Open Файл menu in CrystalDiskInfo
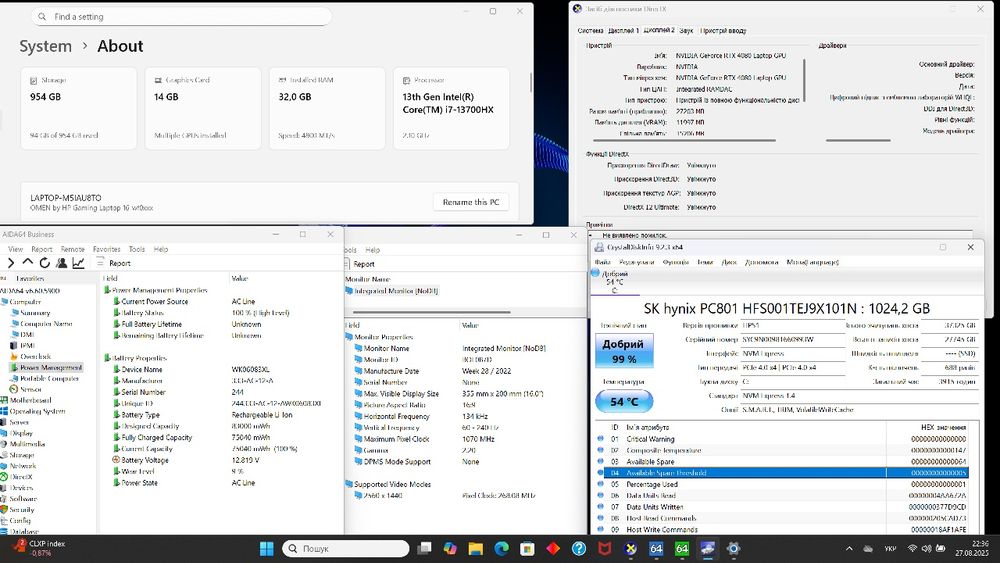The width and height of the screenshot is (1000, 563). (602, 262)
